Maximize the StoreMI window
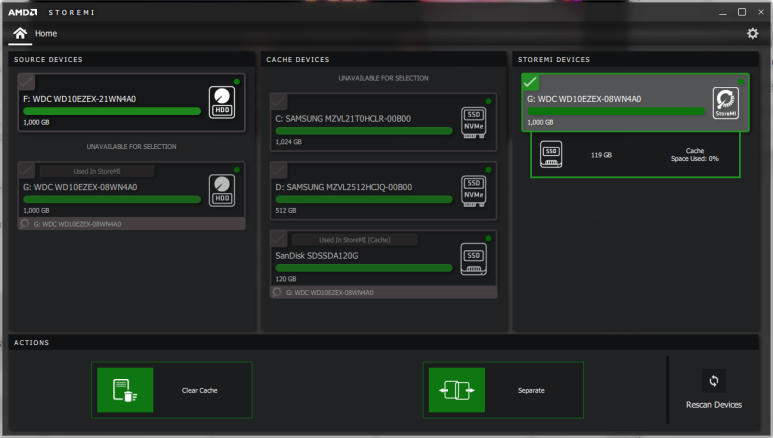This screenshot has height=438, width=773. tap(741, 12)
